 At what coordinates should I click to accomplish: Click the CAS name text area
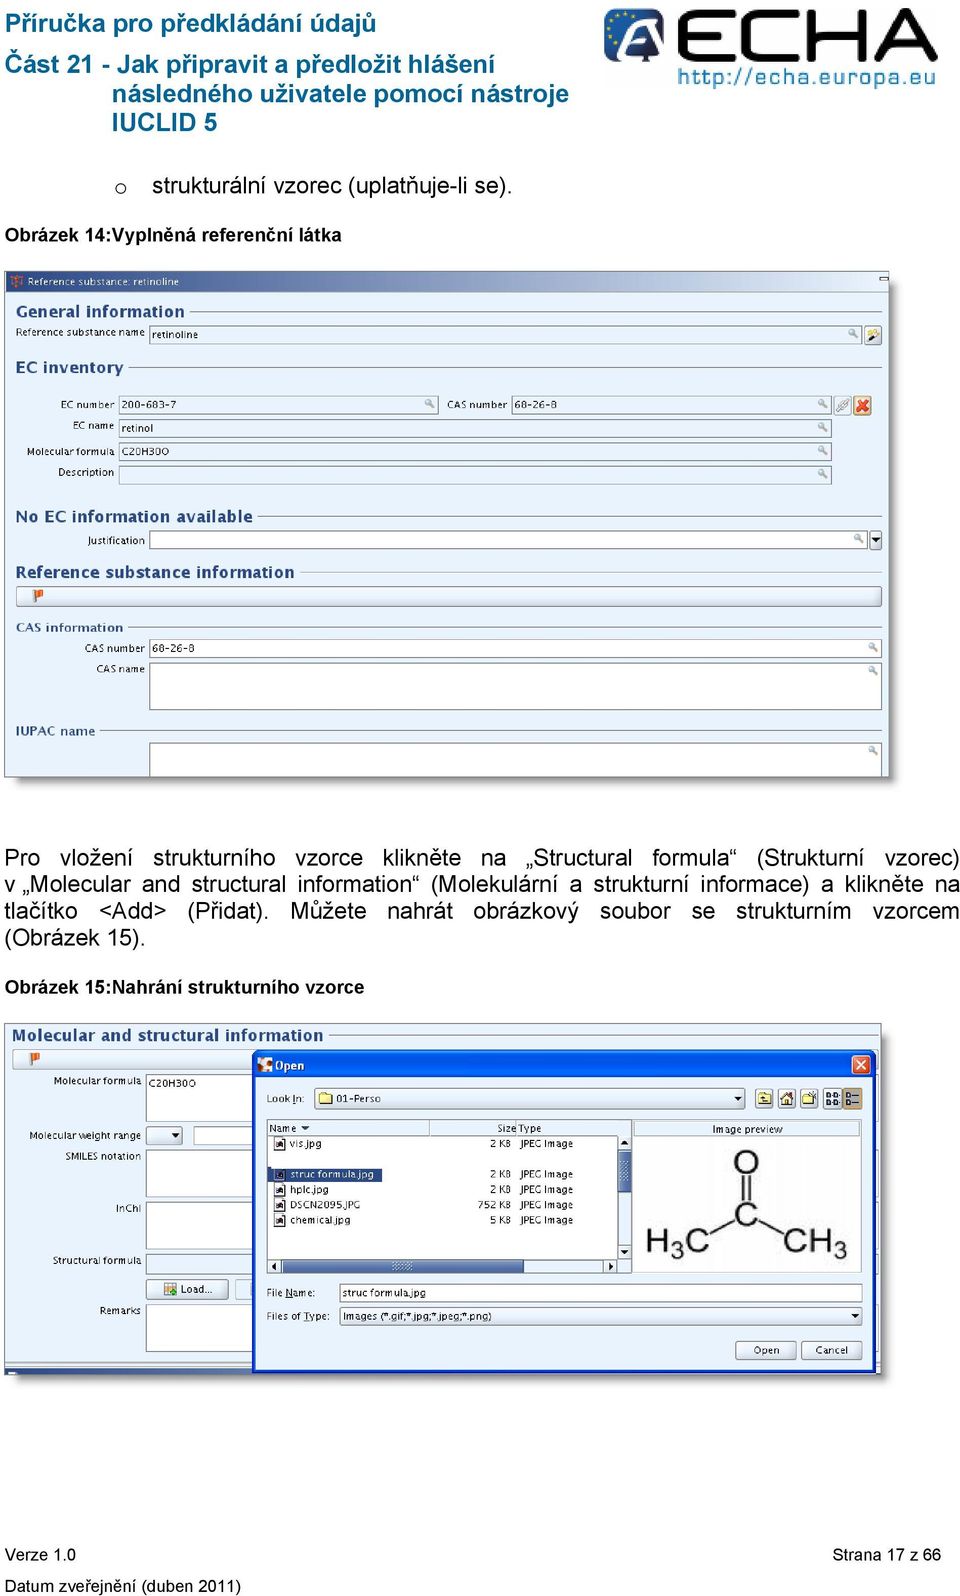click(515, 685)
